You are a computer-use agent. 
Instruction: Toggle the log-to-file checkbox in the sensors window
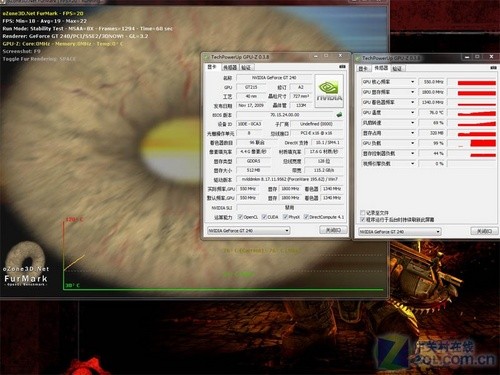(x=363, y=213)
